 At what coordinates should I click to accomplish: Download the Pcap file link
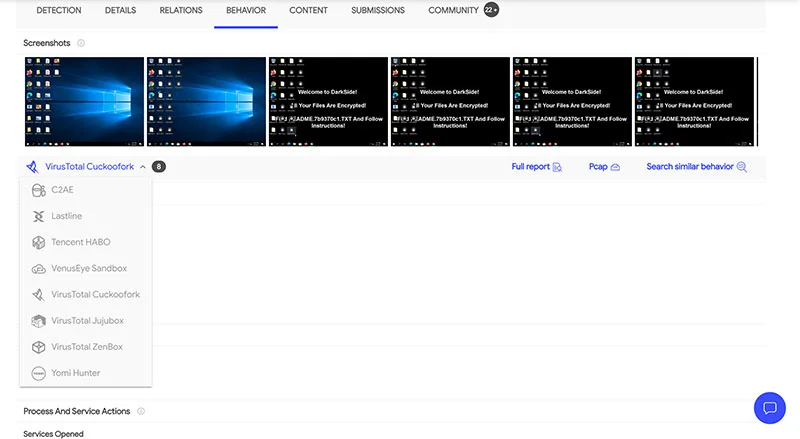click(598, 166)
